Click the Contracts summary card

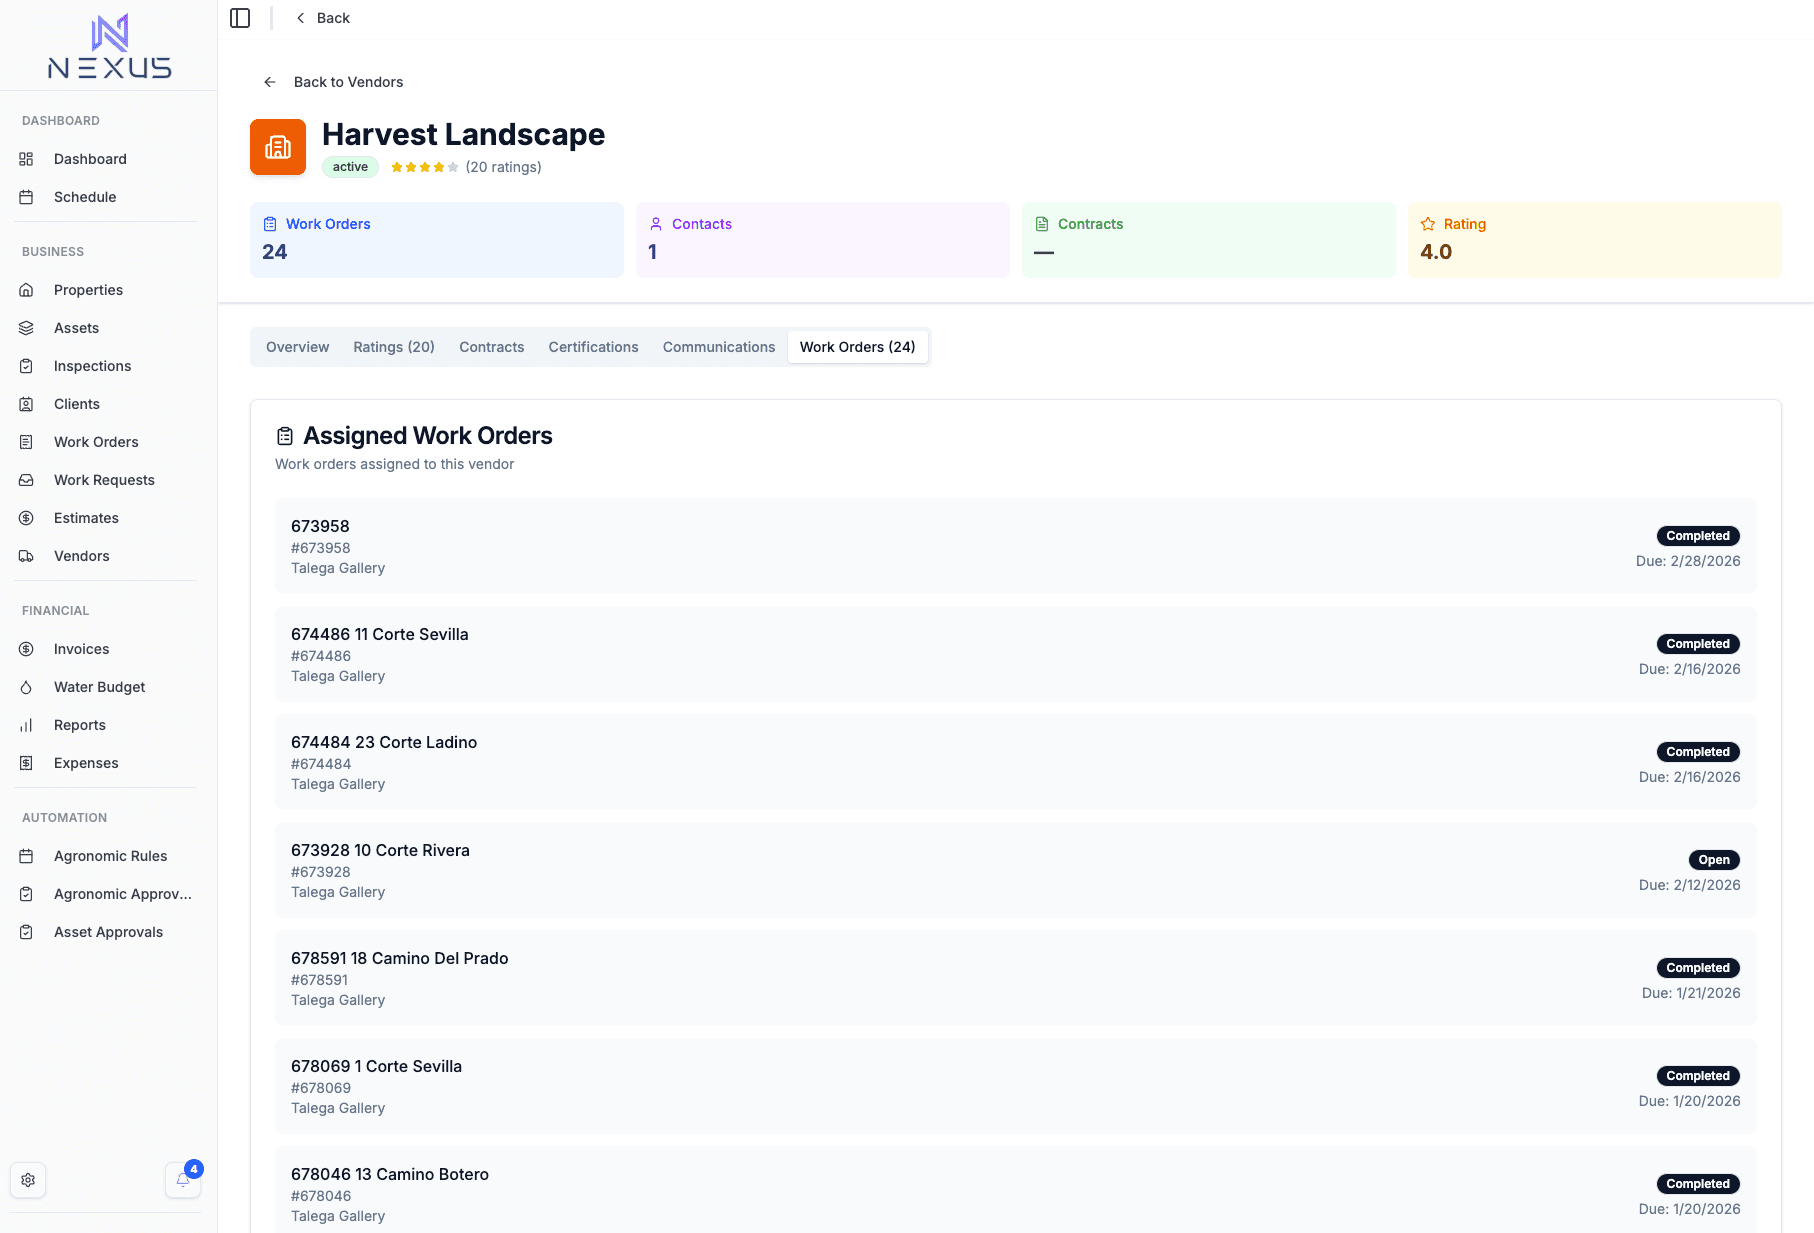[1208, 240]
